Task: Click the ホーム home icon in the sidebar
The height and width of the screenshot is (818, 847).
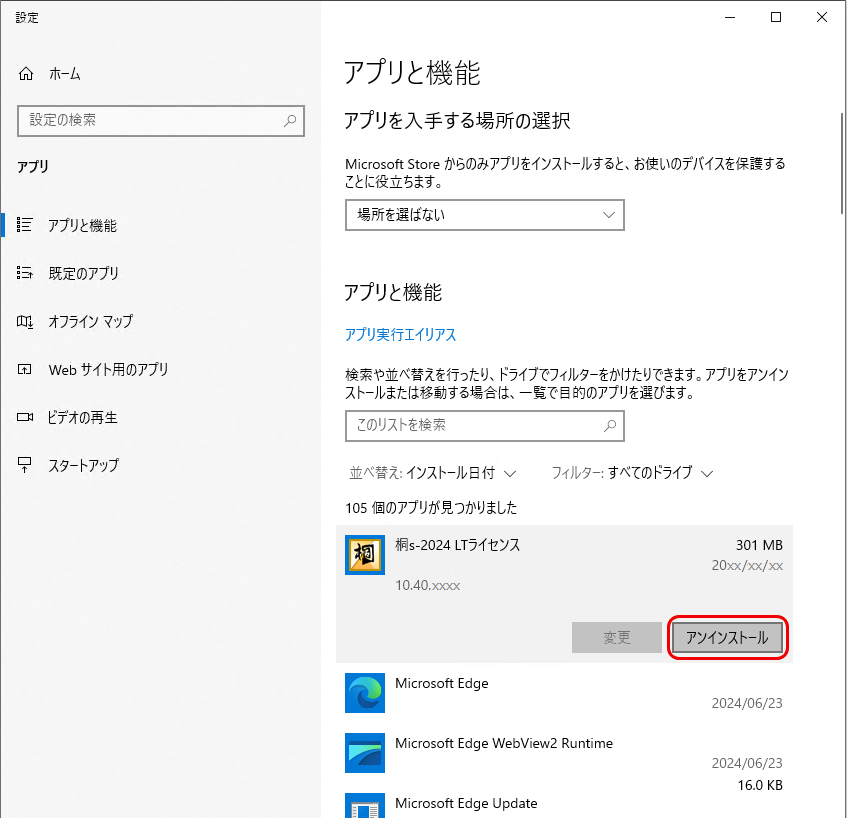Action: pos(25,73)
